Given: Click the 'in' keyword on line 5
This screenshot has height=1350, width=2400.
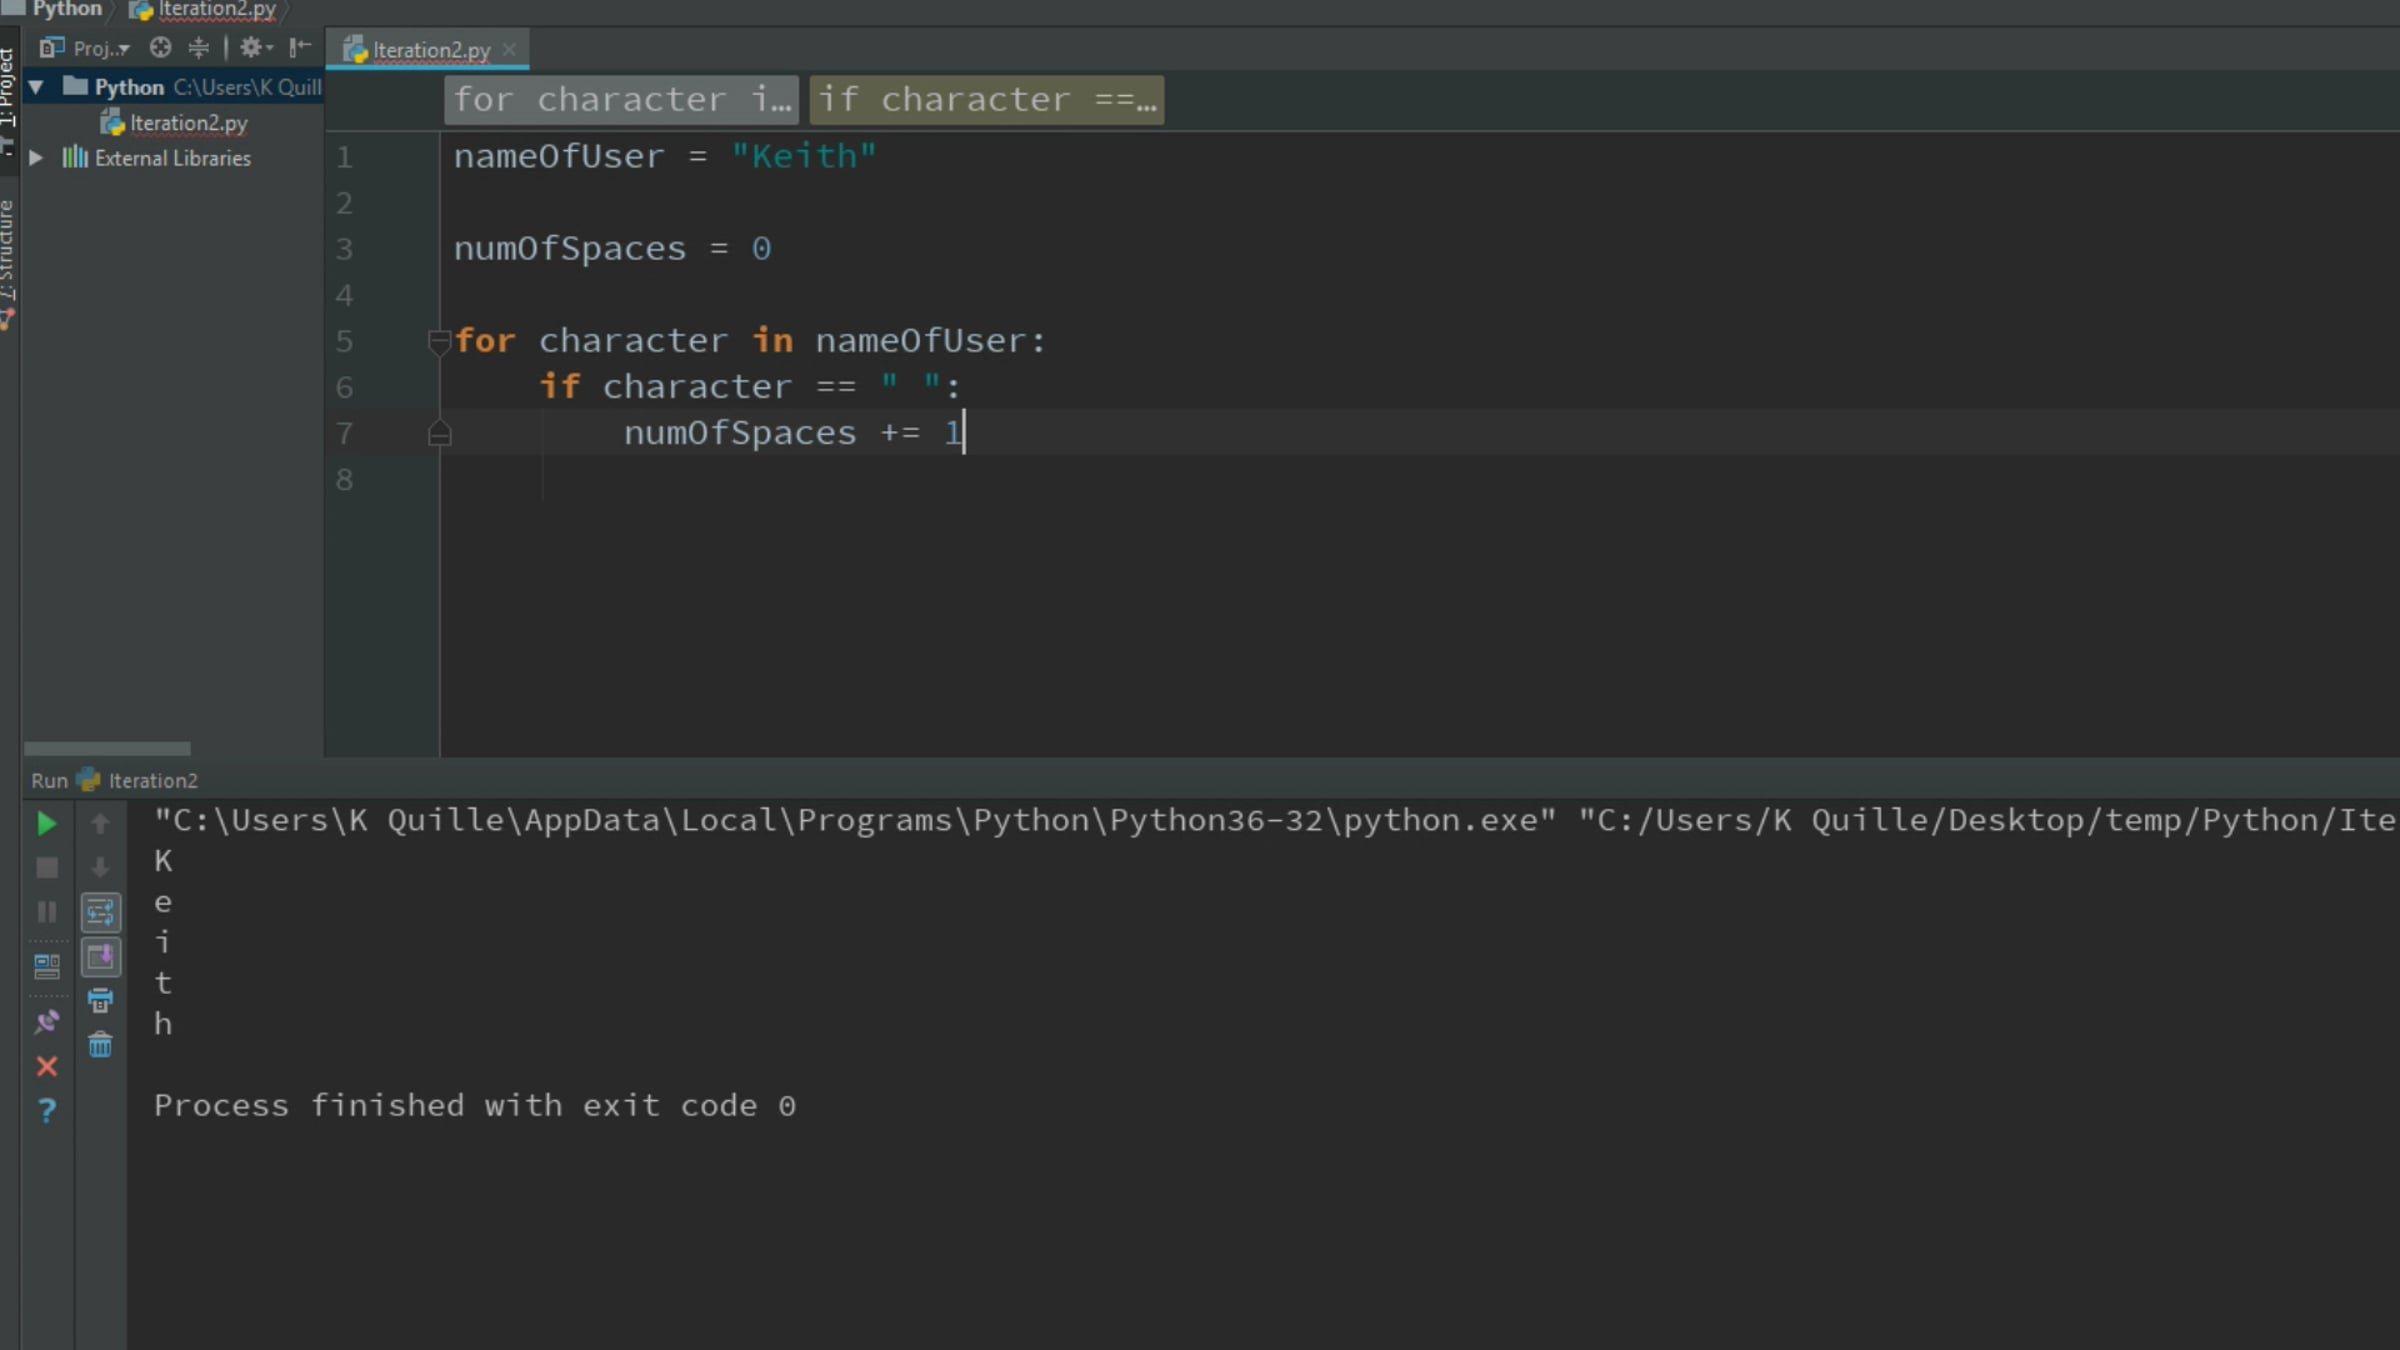Looking at the screenshot, I should pos(773,341).
